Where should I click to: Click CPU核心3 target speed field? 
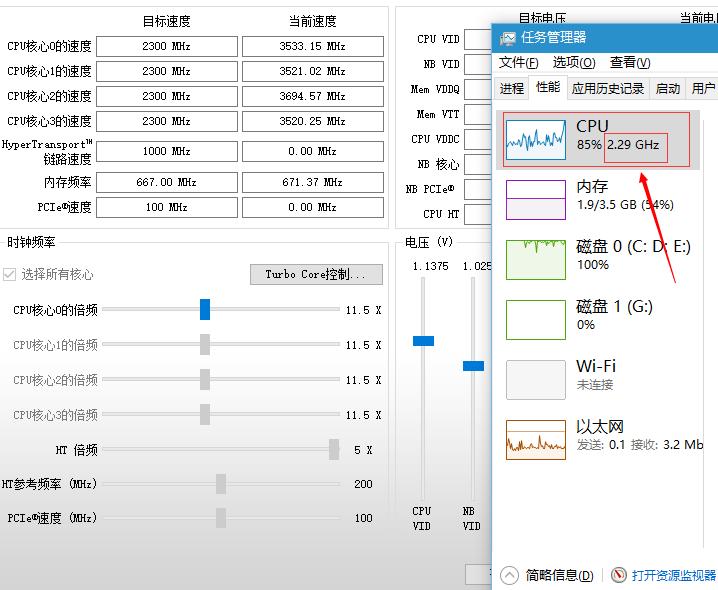pos(167,121)
